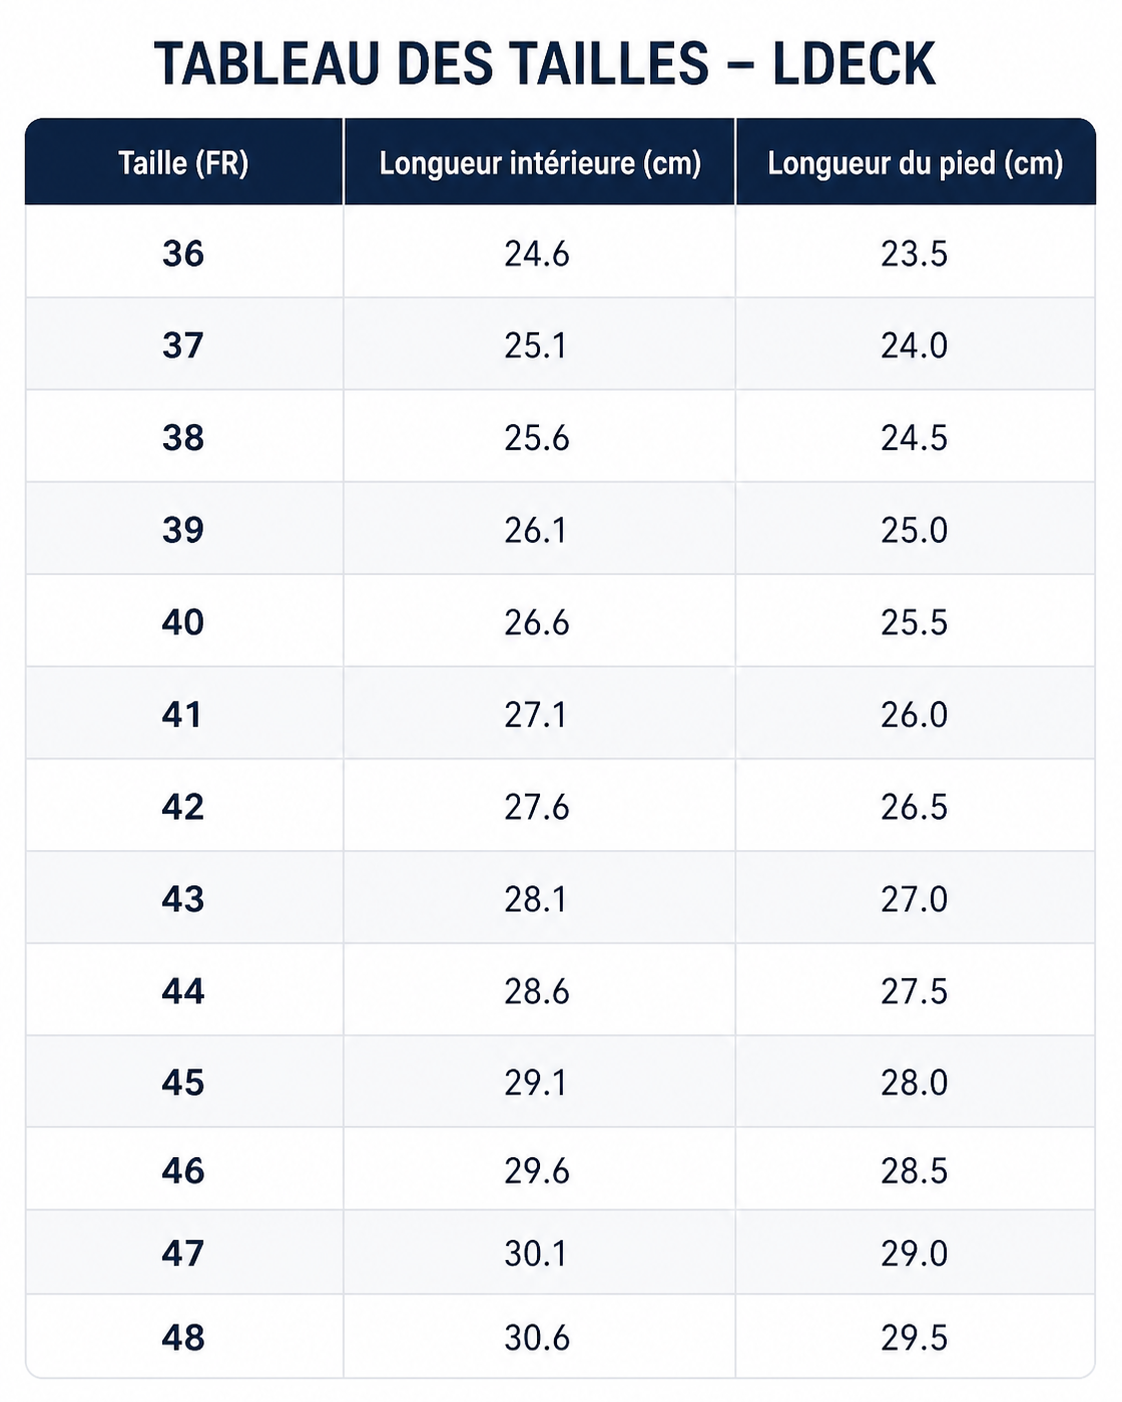1122x1402 pixels.
Task: Select interior length 27.6 value
Action: [x=537, y=807]
